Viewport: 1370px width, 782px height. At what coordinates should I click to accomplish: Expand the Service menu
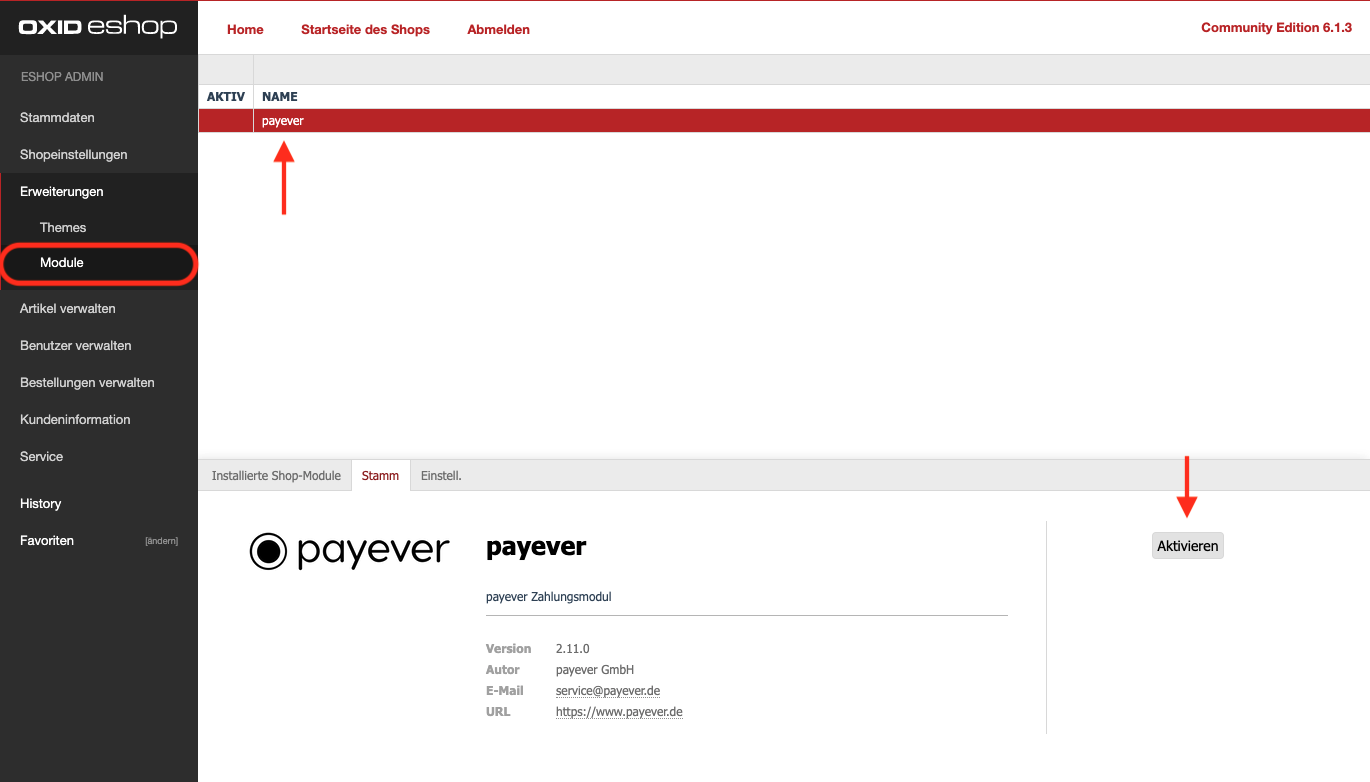(x=41, y=456)
